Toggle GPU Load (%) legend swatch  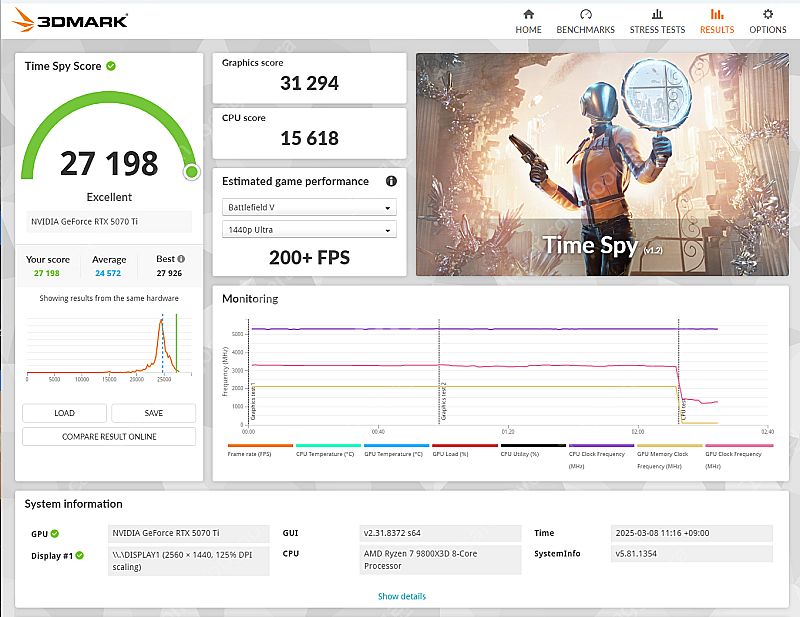(465, 446)
